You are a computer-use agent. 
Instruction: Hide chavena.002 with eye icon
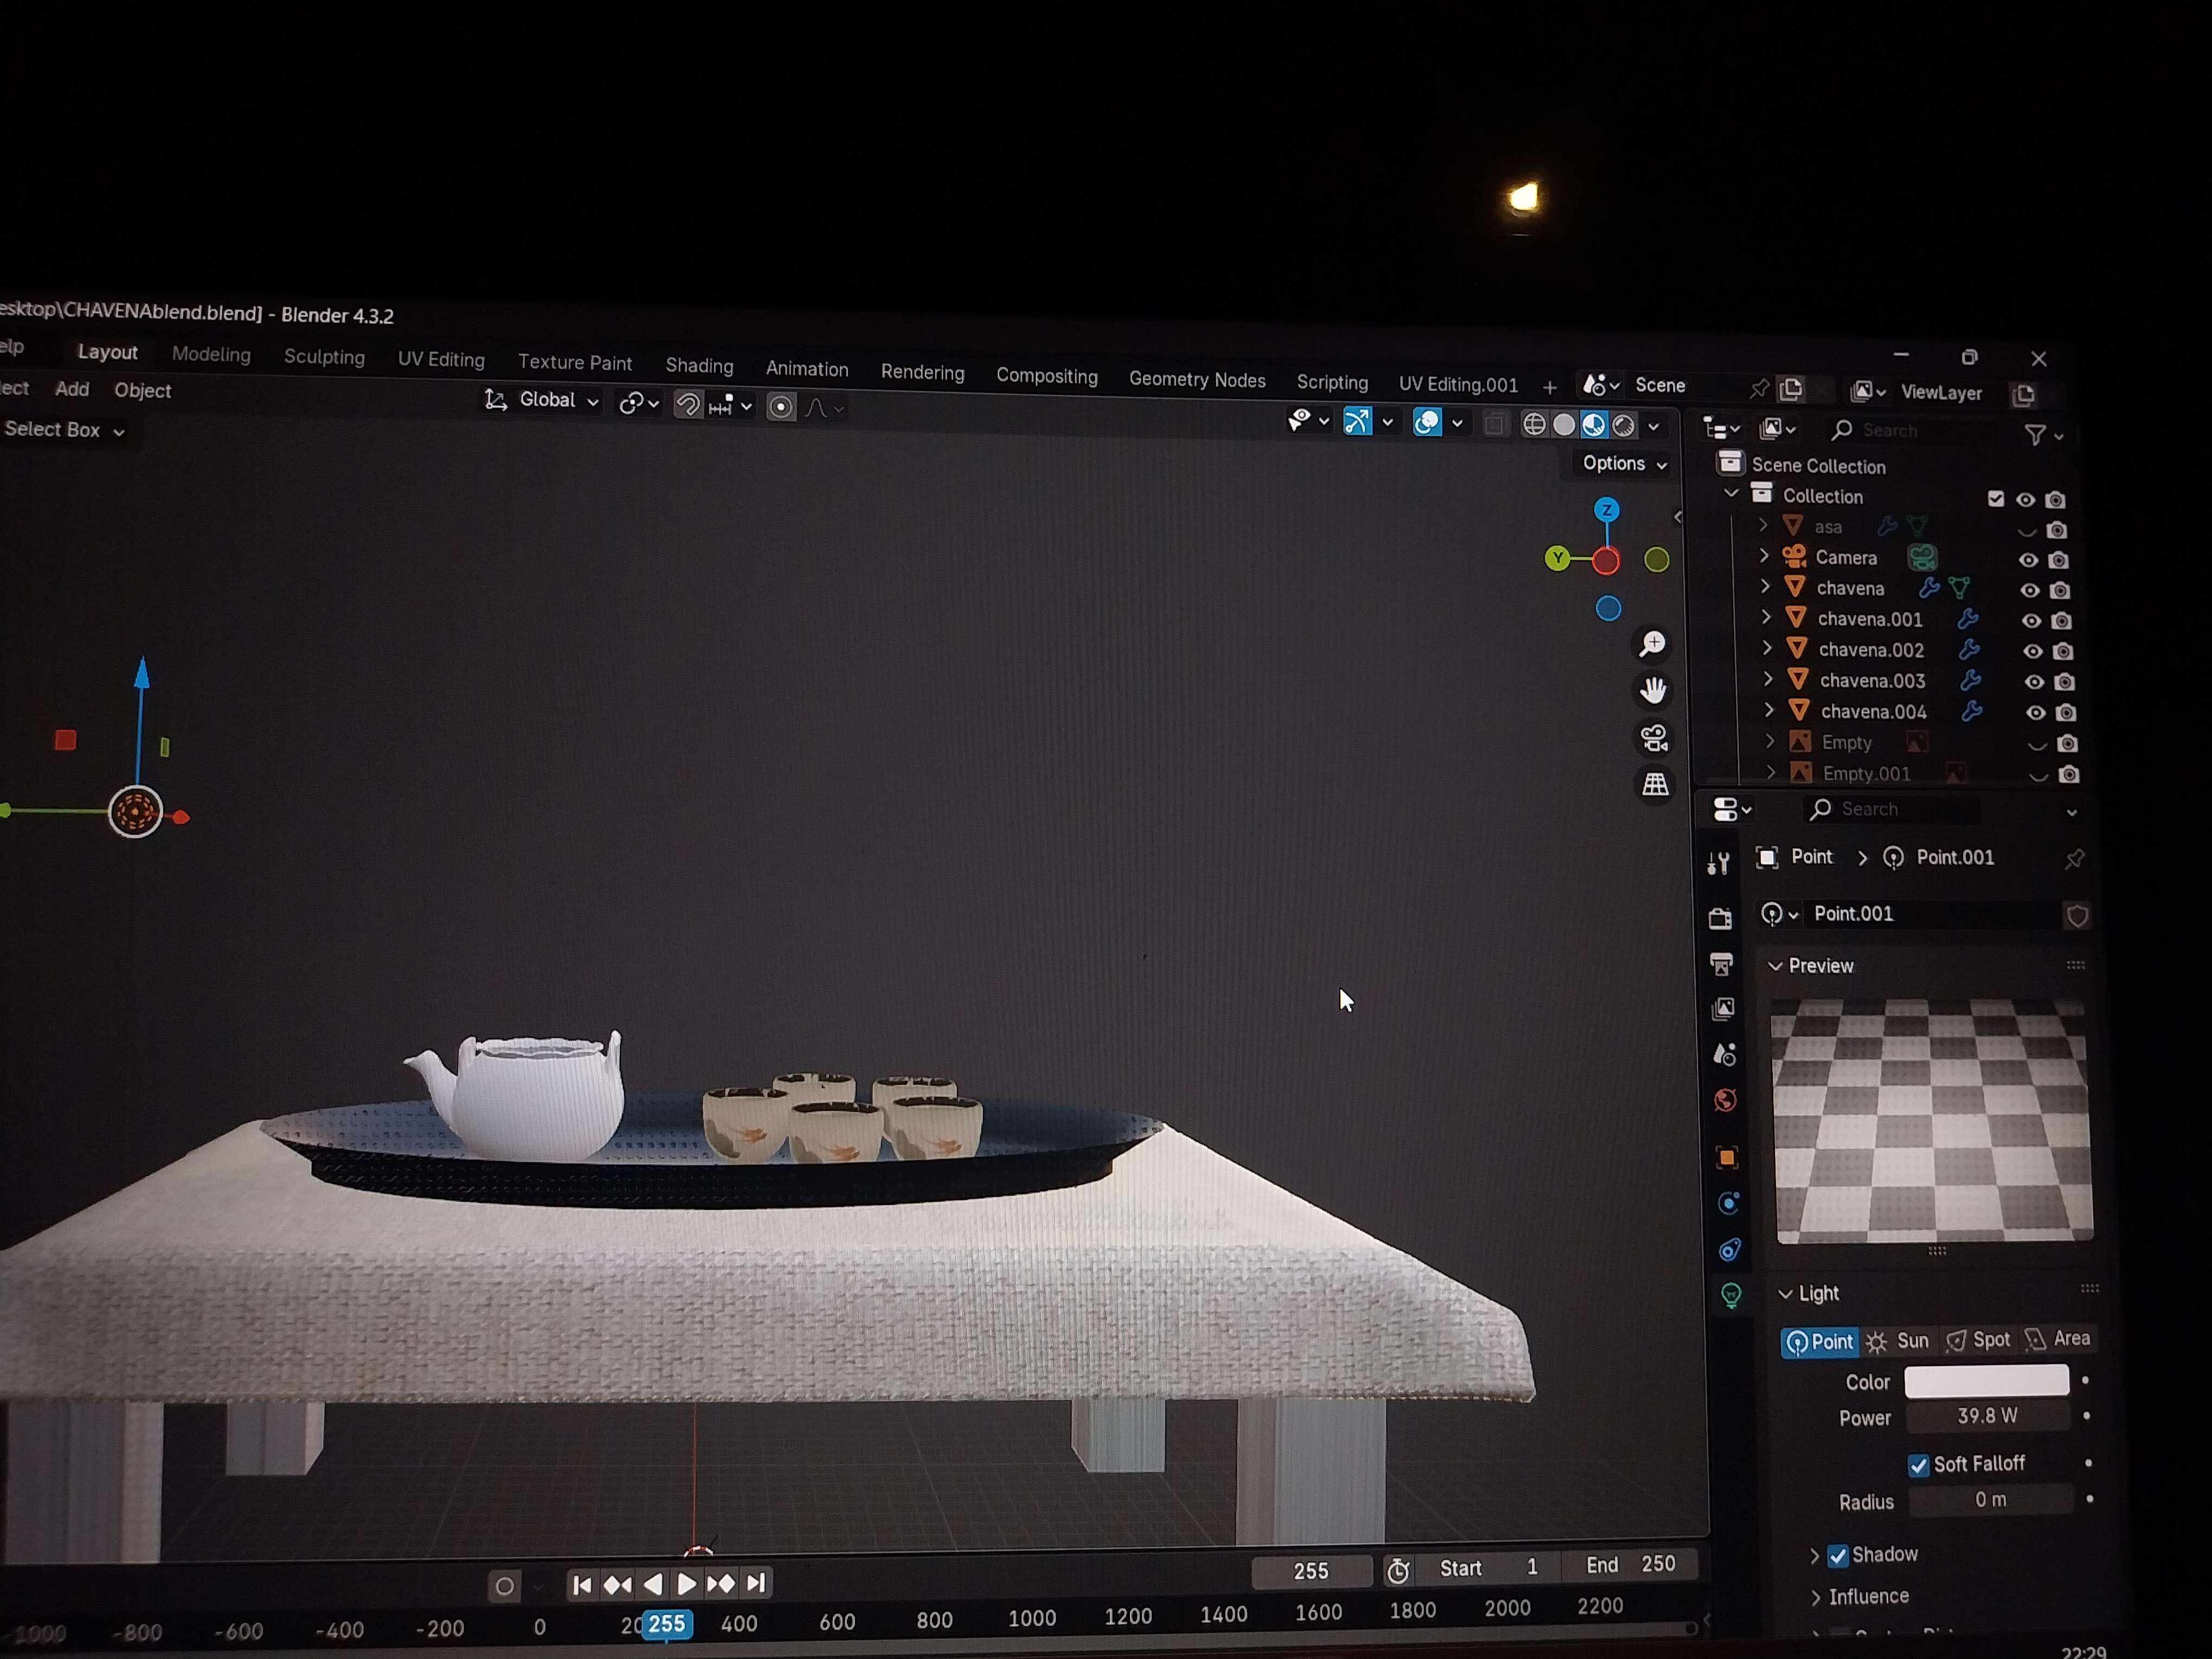[x=2033, y=651]
